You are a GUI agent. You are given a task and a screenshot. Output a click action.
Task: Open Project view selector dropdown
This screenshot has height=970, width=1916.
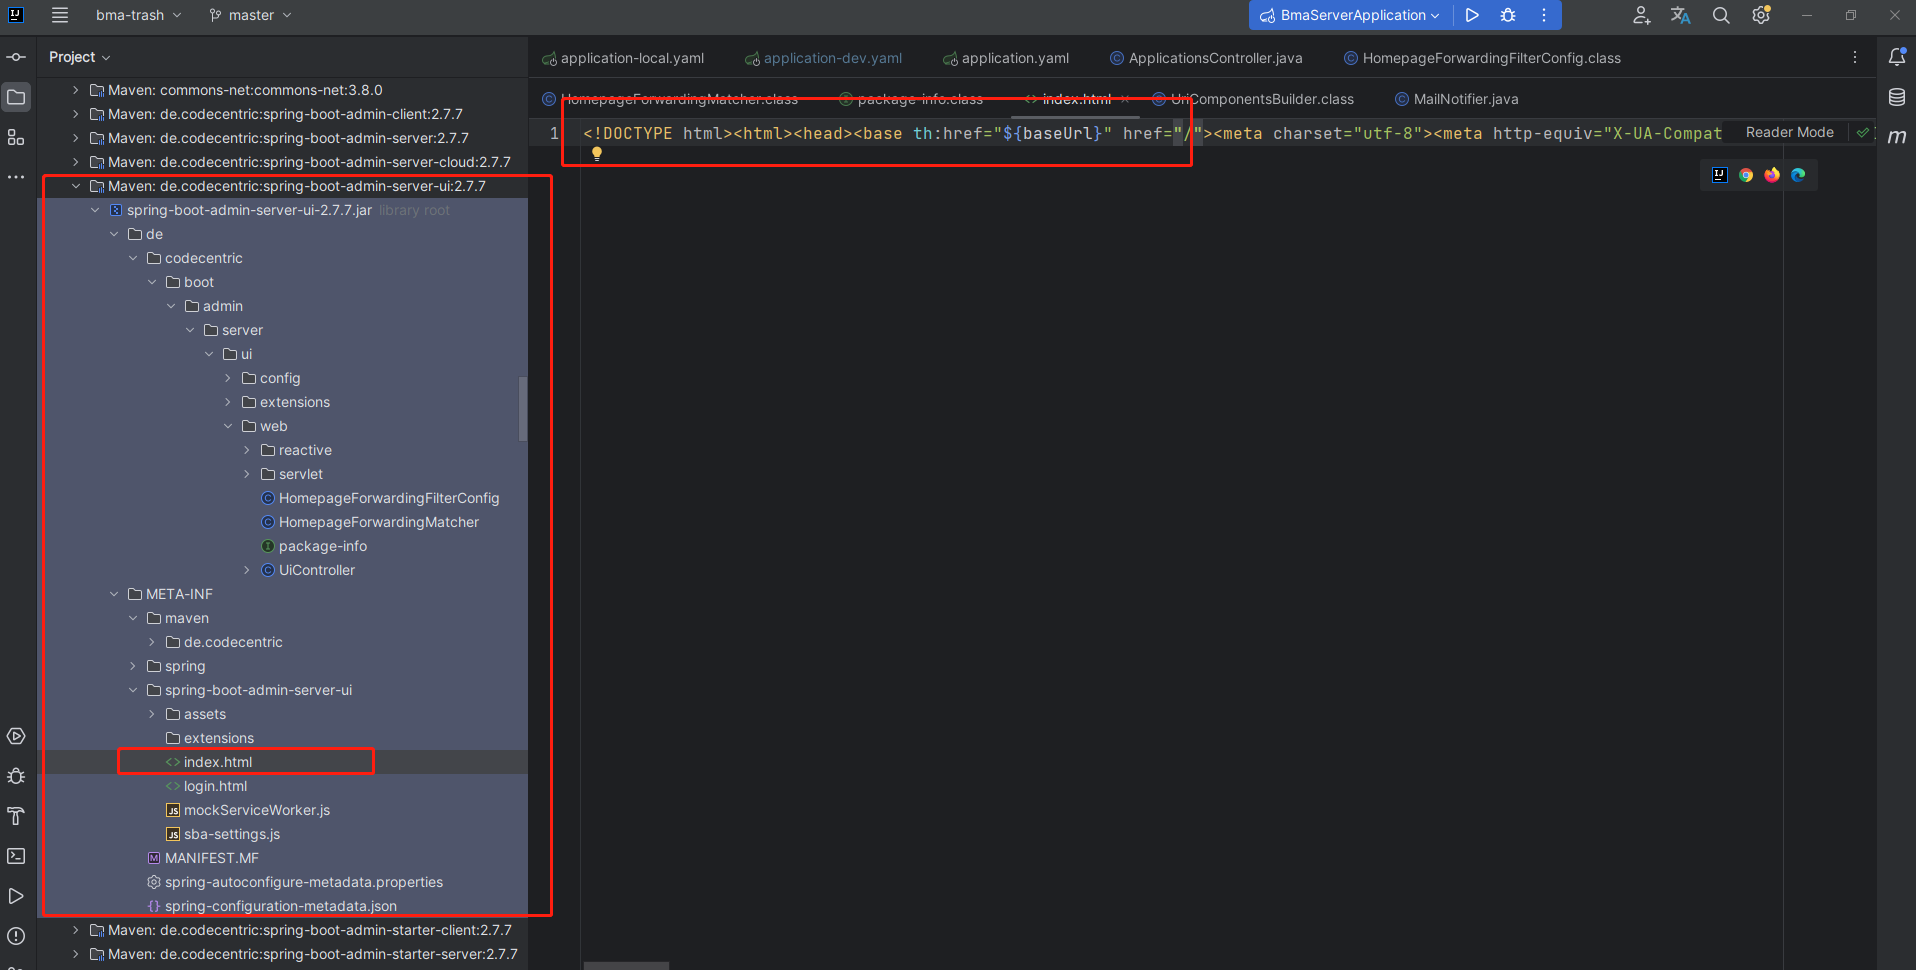click(x=80, y=57)
